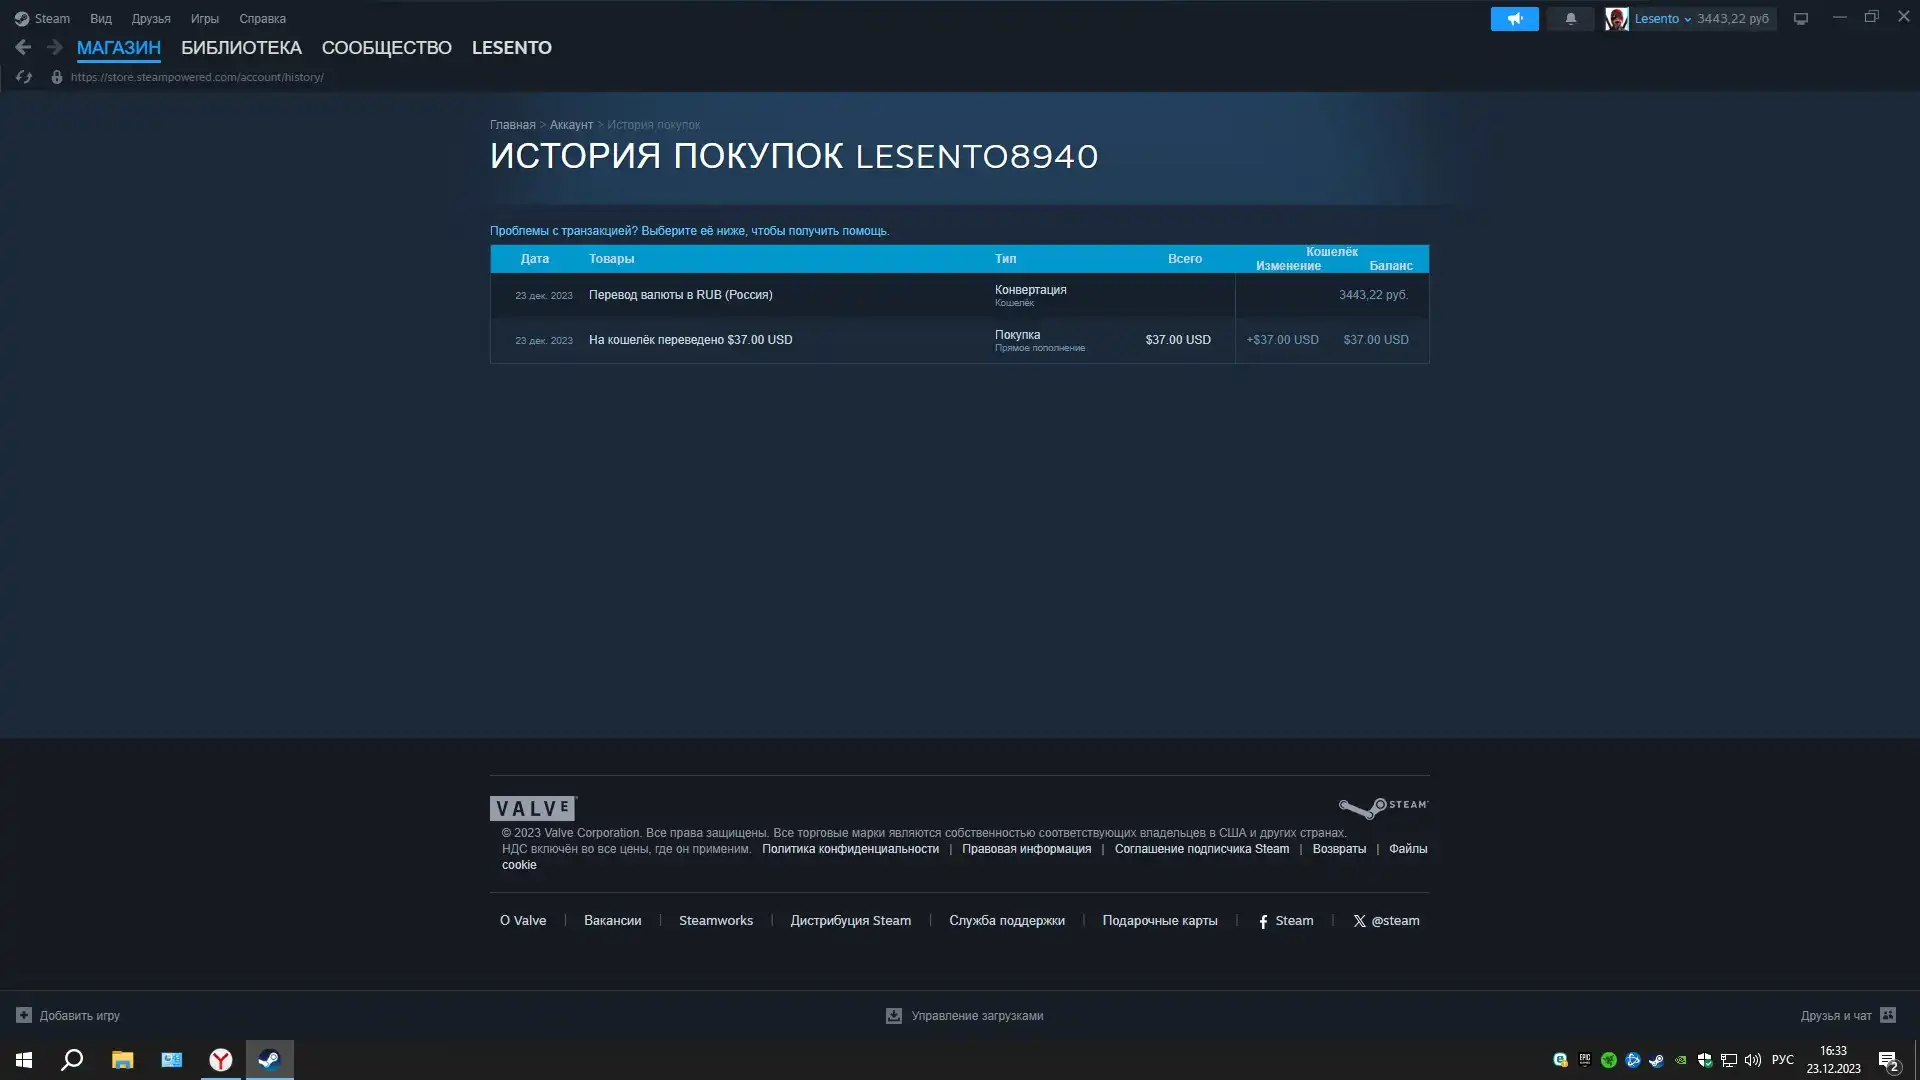Open Steamworks footer link
Image resolution: width=1920 pixels, height=1080 pixels.
716,921
